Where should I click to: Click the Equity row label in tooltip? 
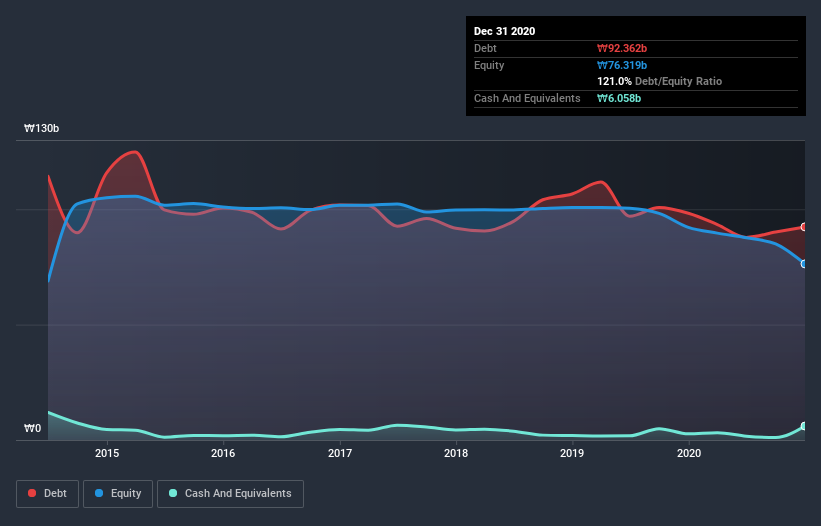[489, 65]
